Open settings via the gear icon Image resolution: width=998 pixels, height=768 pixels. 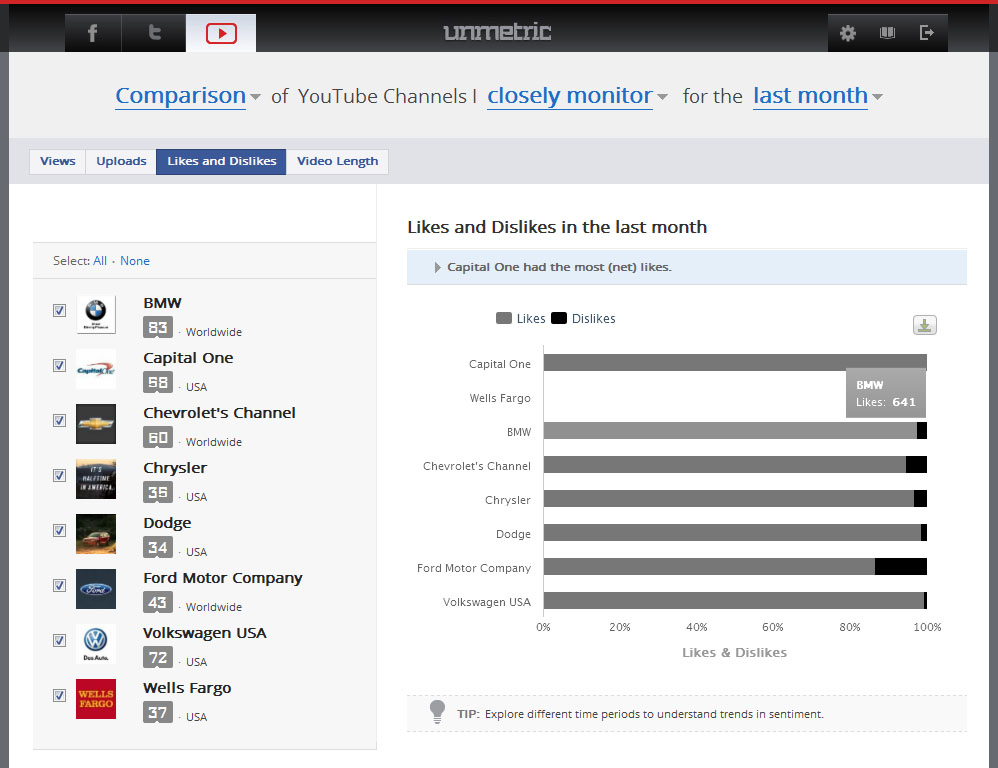pyautogui.click(x=847, y=33)
